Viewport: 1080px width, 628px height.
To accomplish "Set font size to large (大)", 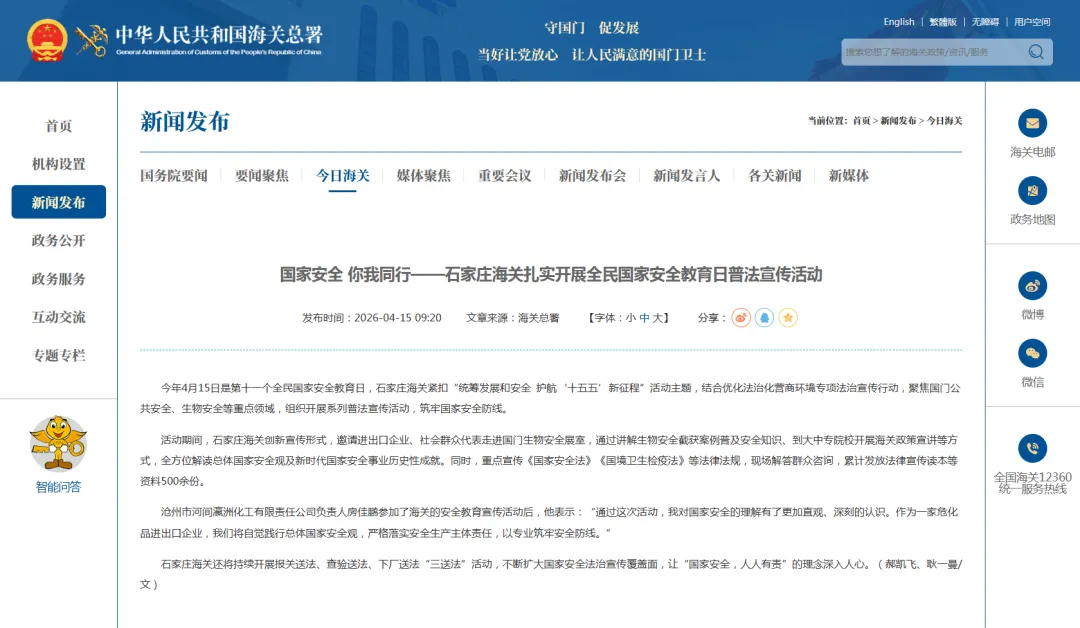I will 658,318.
